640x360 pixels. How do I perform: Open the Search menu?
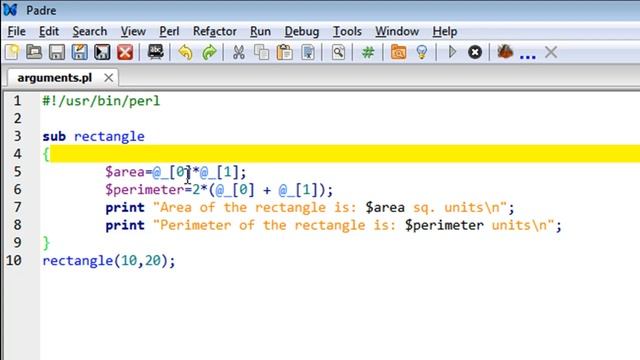click(90, 31)
